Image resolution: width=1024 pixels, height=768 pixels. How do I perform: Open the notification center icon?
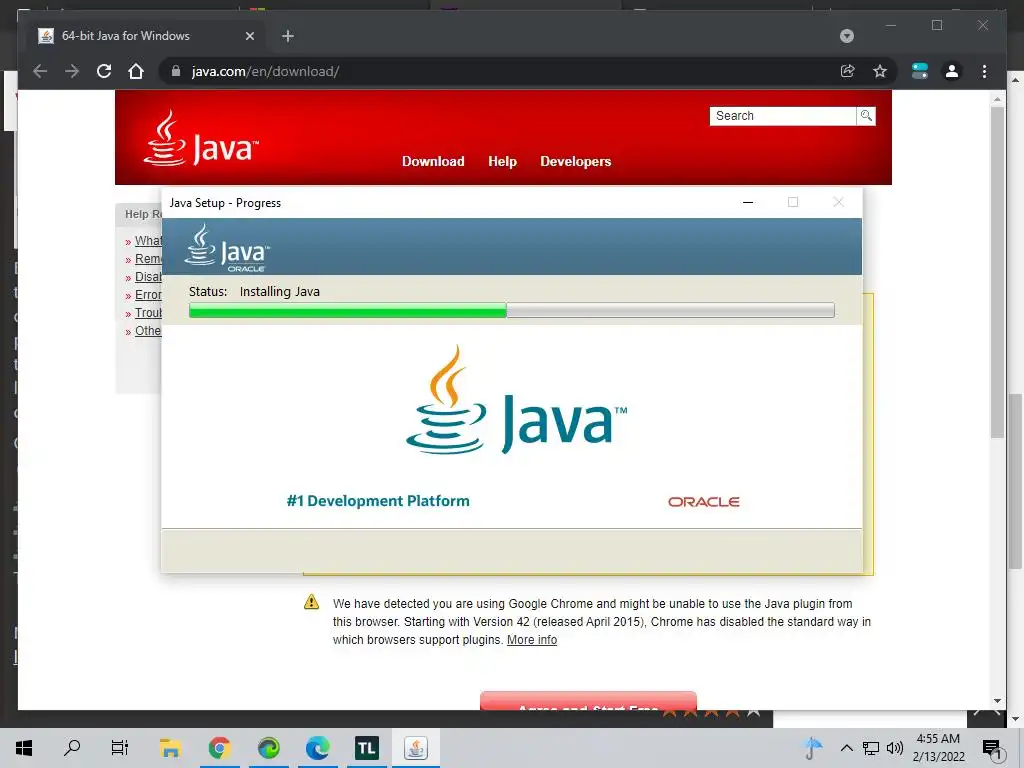coord(992,748)
